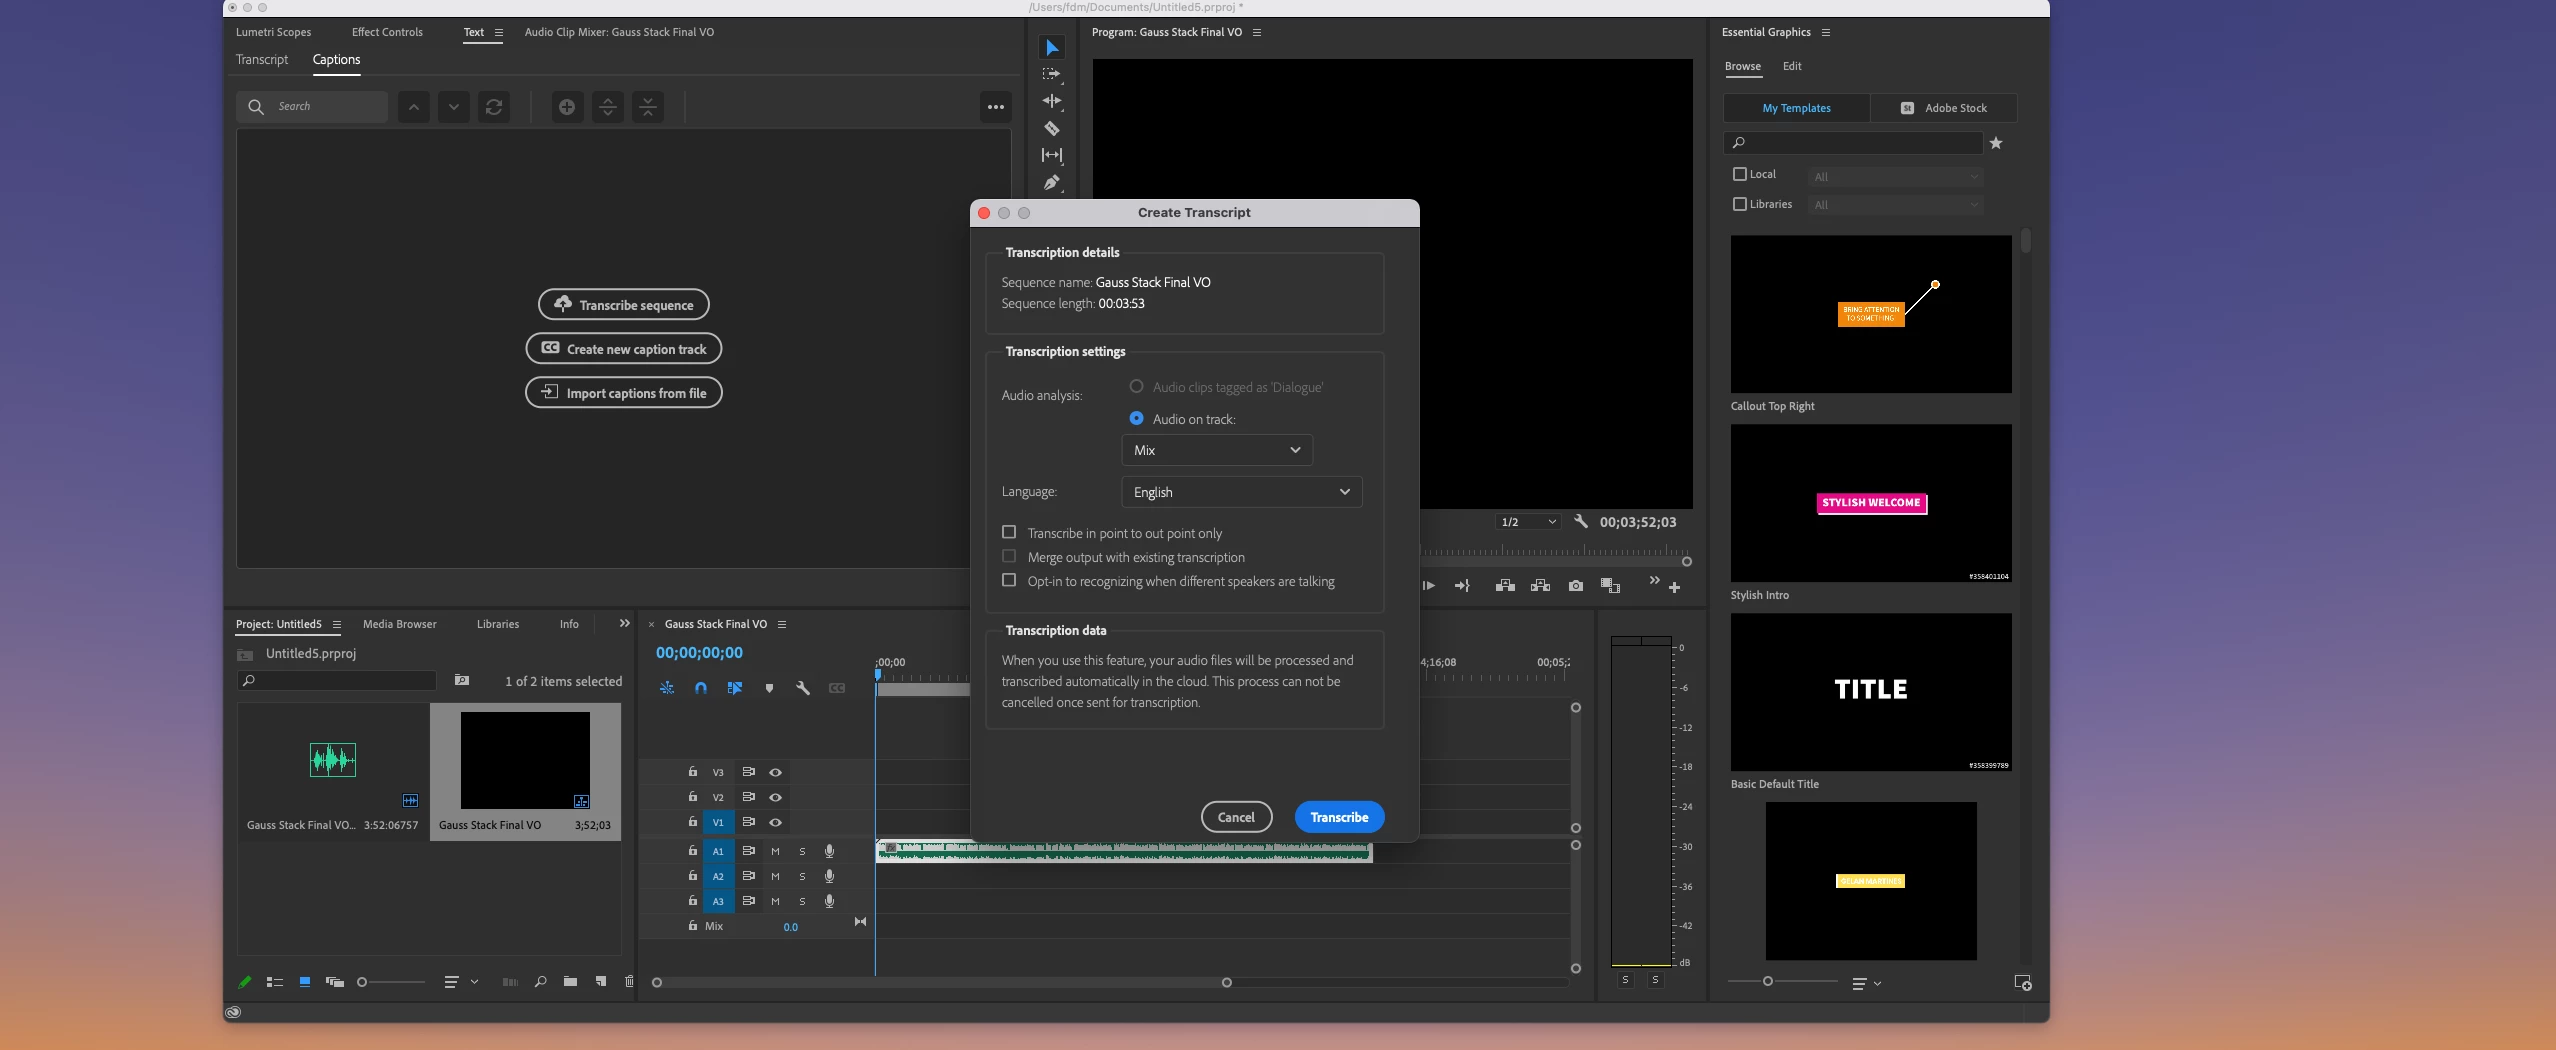Click the merge captions icon

pos(648,107)
